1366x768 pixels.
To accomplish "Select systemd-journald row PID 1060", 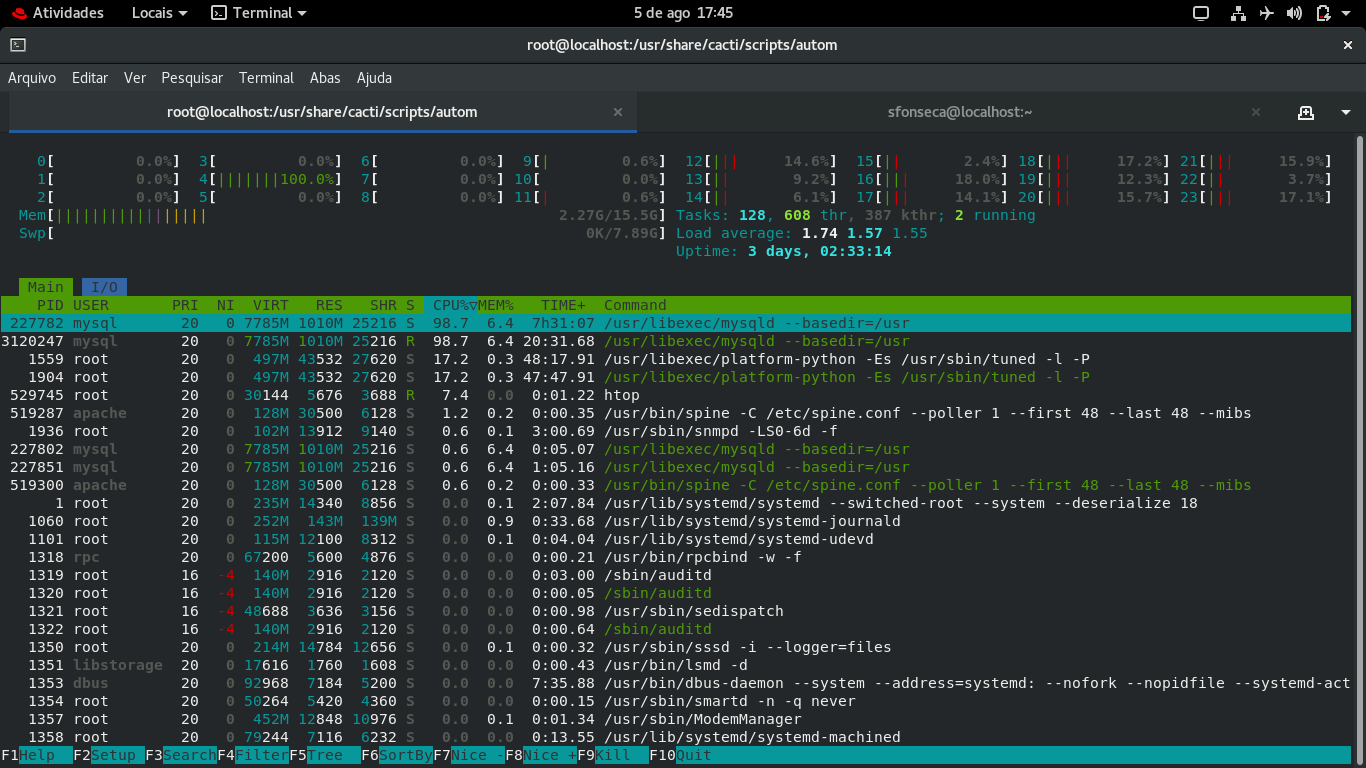I will [x=676, y=521].
